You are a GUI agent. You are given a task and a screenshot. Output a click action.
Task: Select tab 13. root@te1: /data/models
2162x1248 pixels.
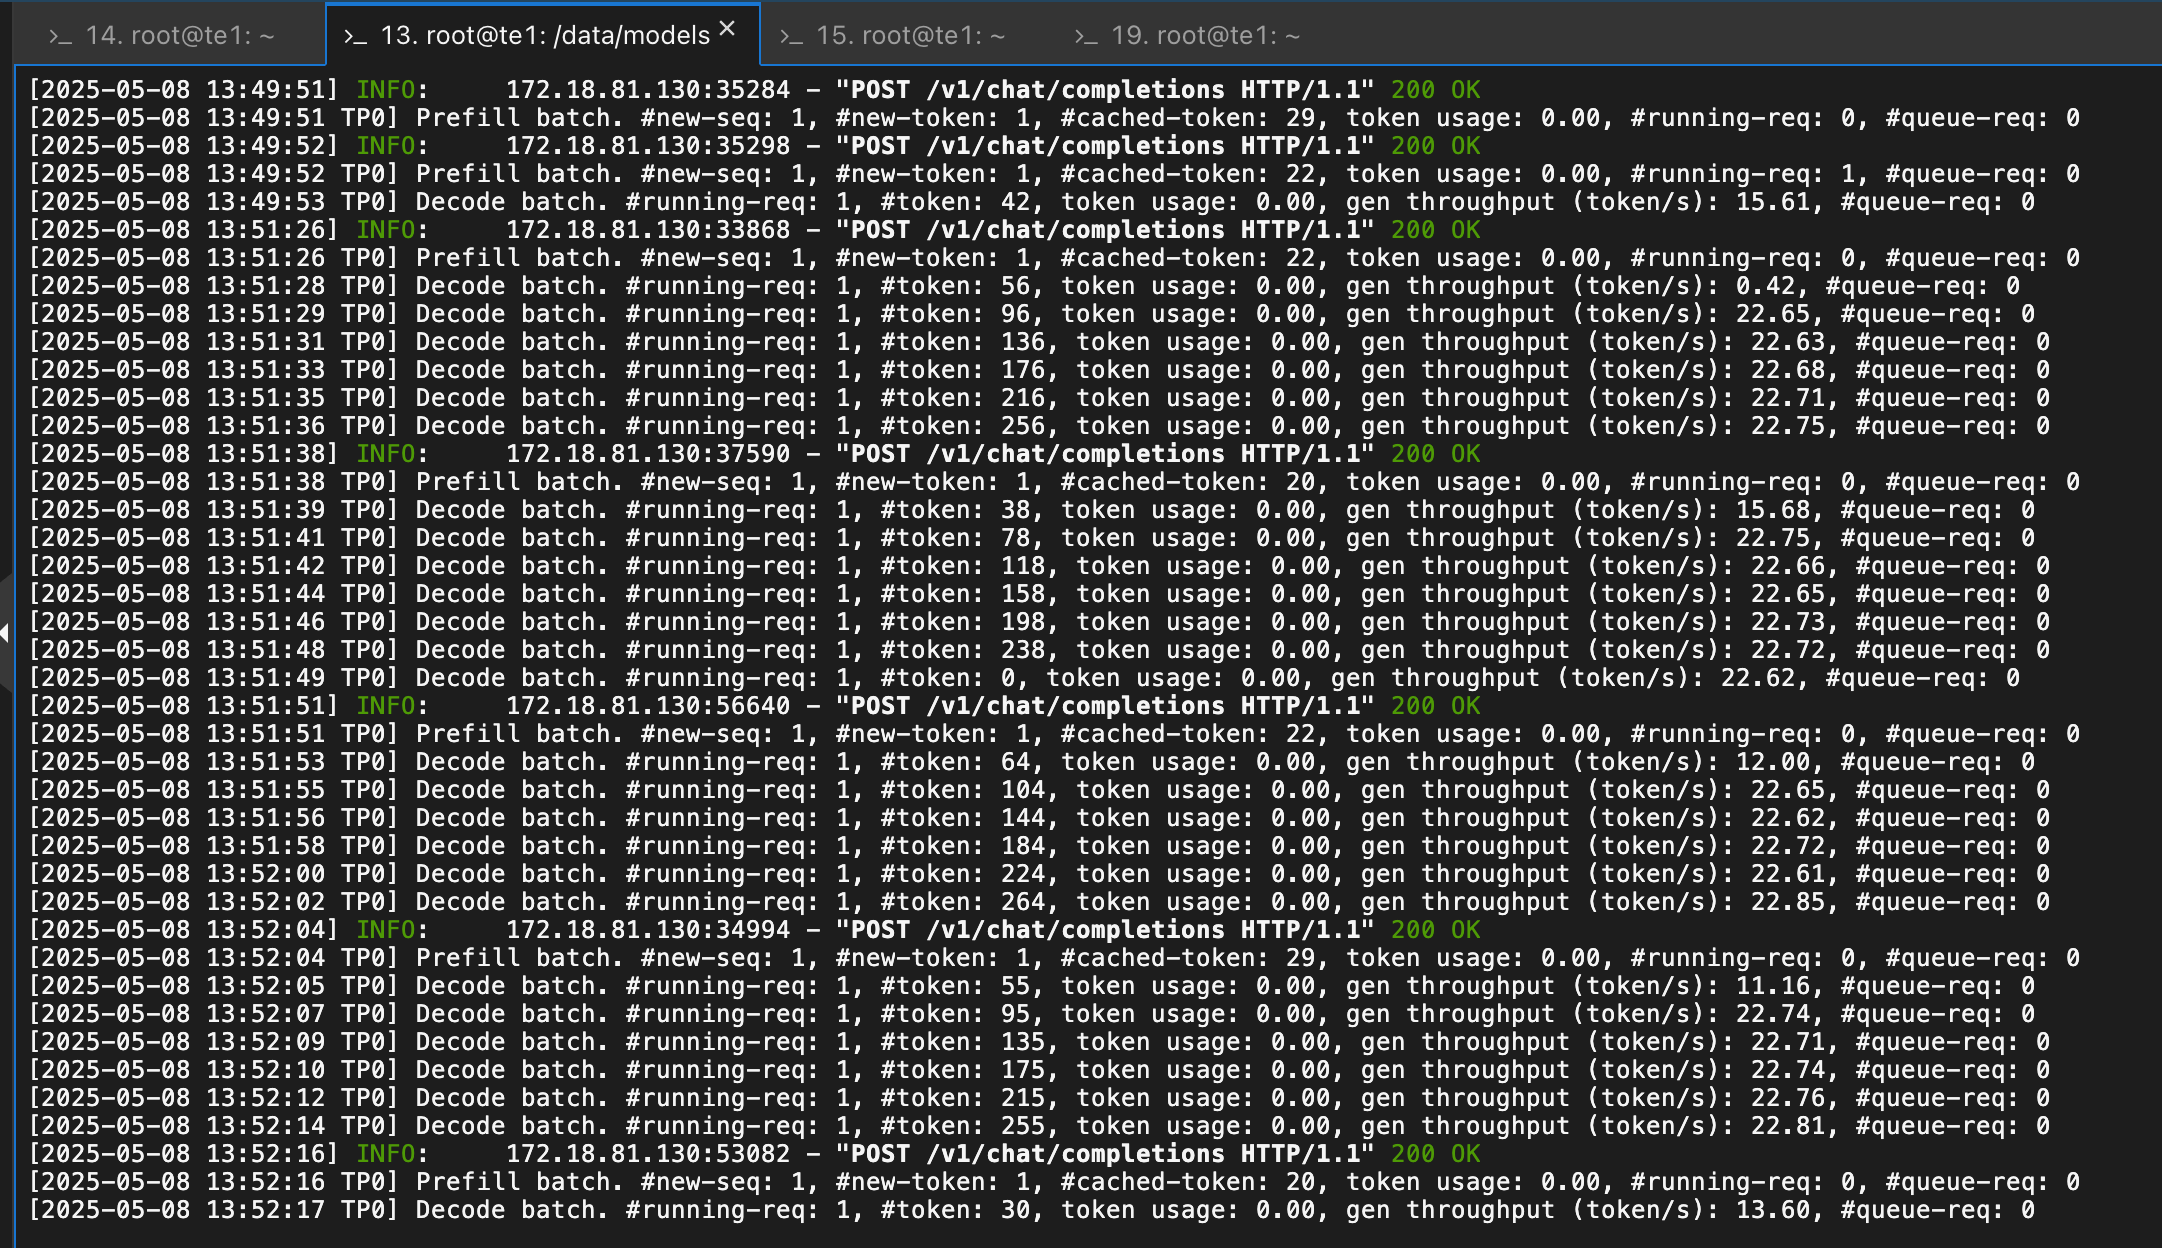(x=545, y=36)
